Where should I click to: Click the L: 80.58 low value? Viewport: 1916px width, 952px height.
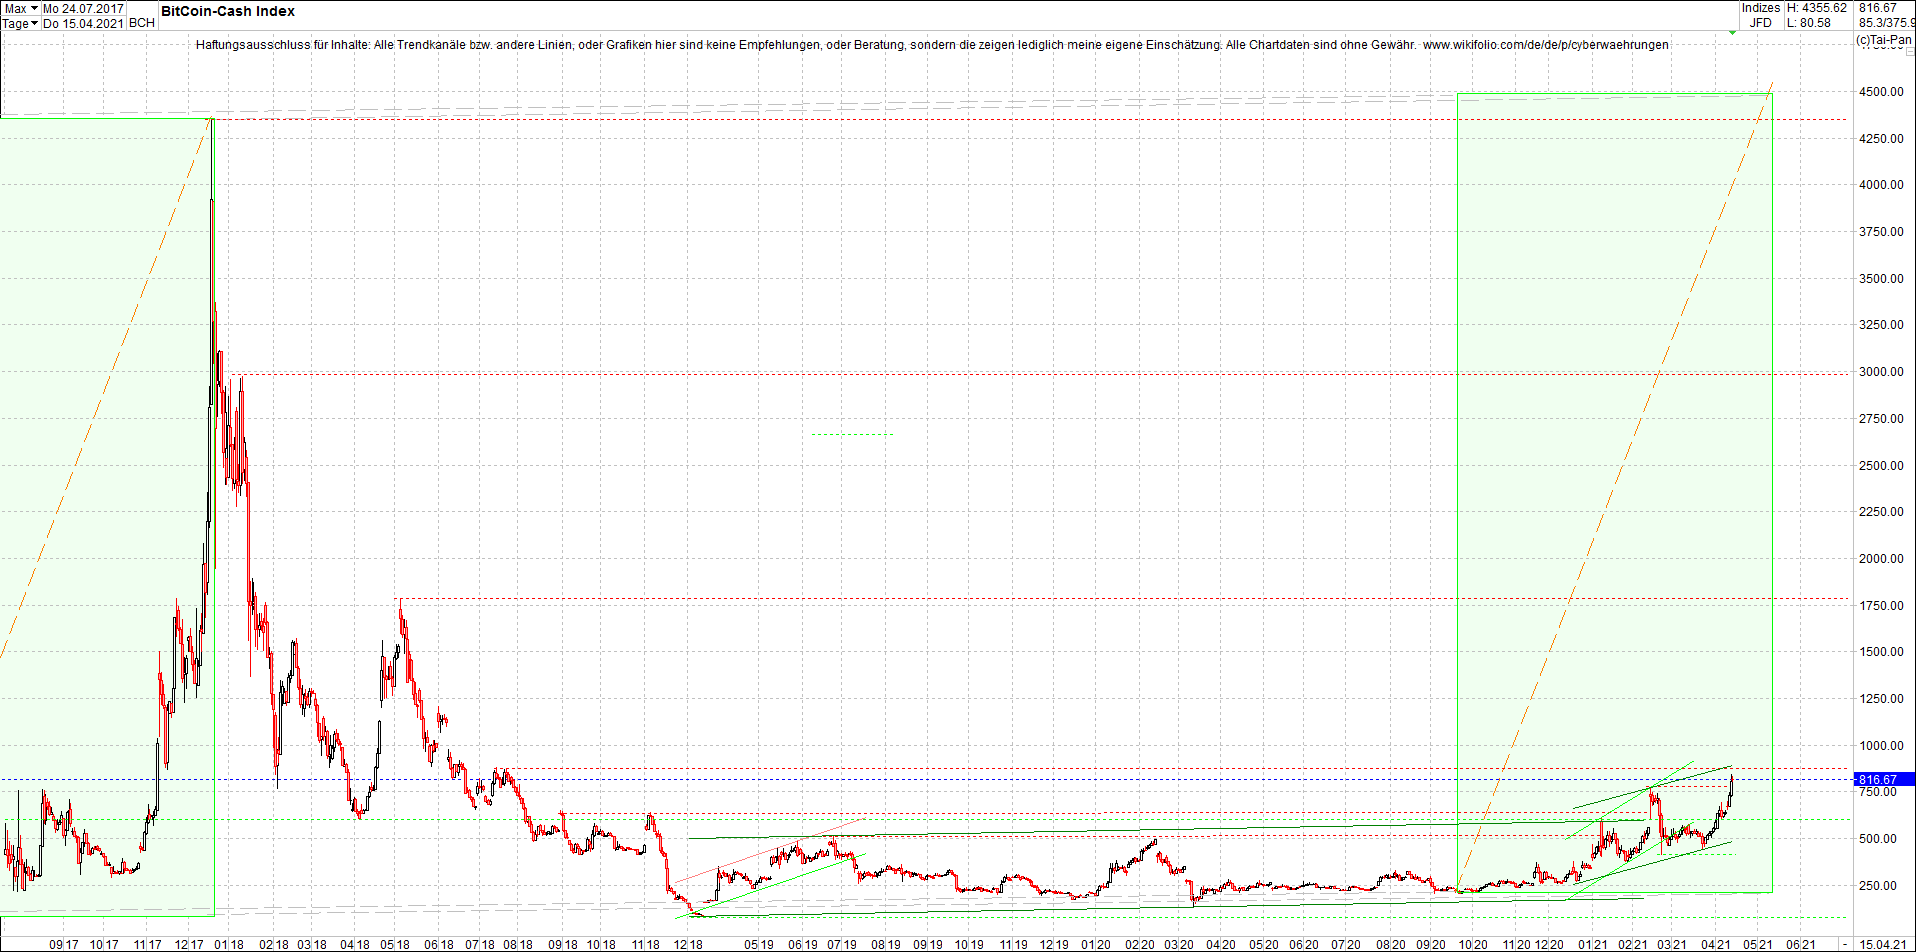pos(1809,23)
